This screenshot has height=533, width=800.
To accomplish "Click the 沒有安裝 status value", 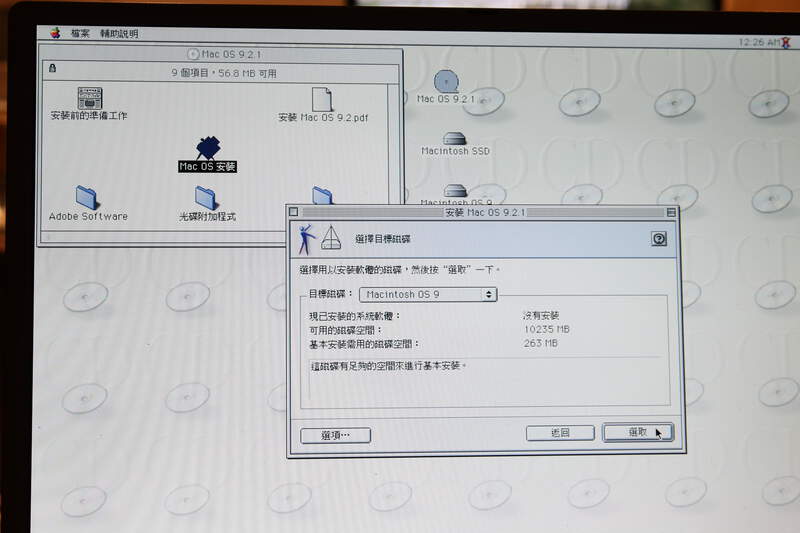I will pos(541,316).
